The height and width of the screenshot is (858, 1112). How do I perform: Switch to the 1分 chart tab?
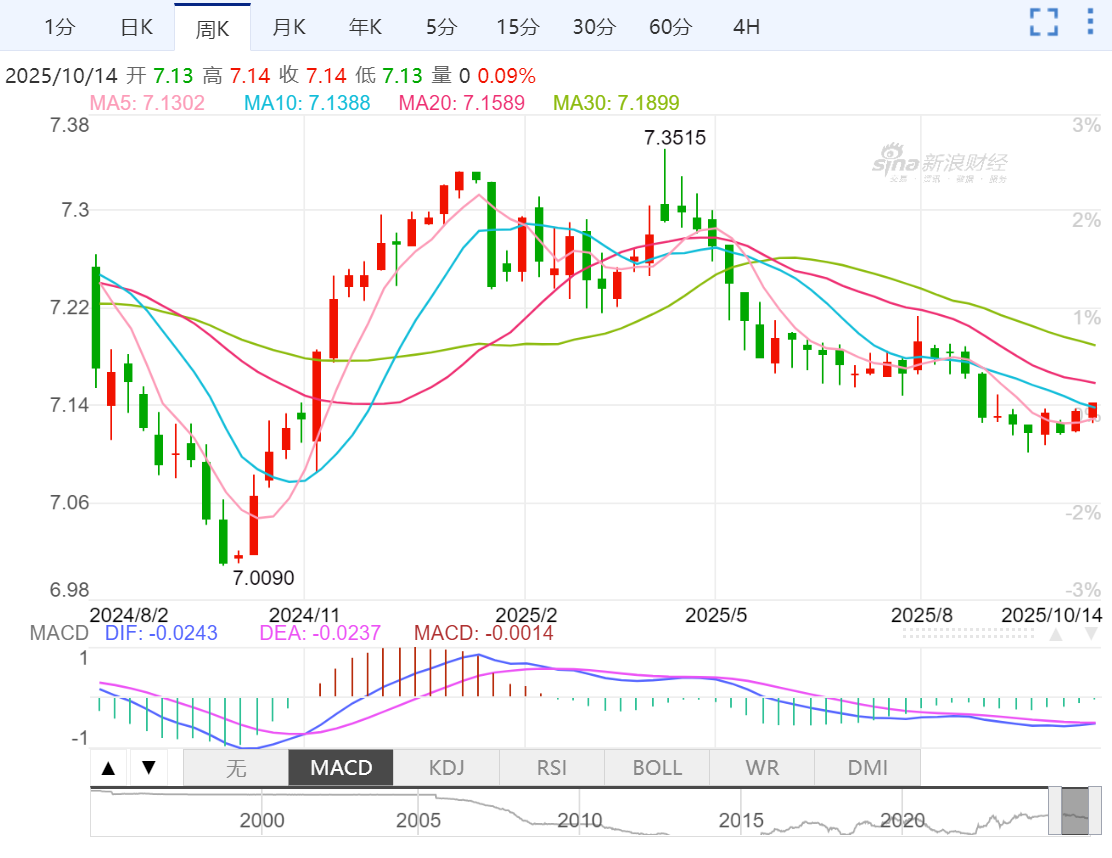coord(60,27)
